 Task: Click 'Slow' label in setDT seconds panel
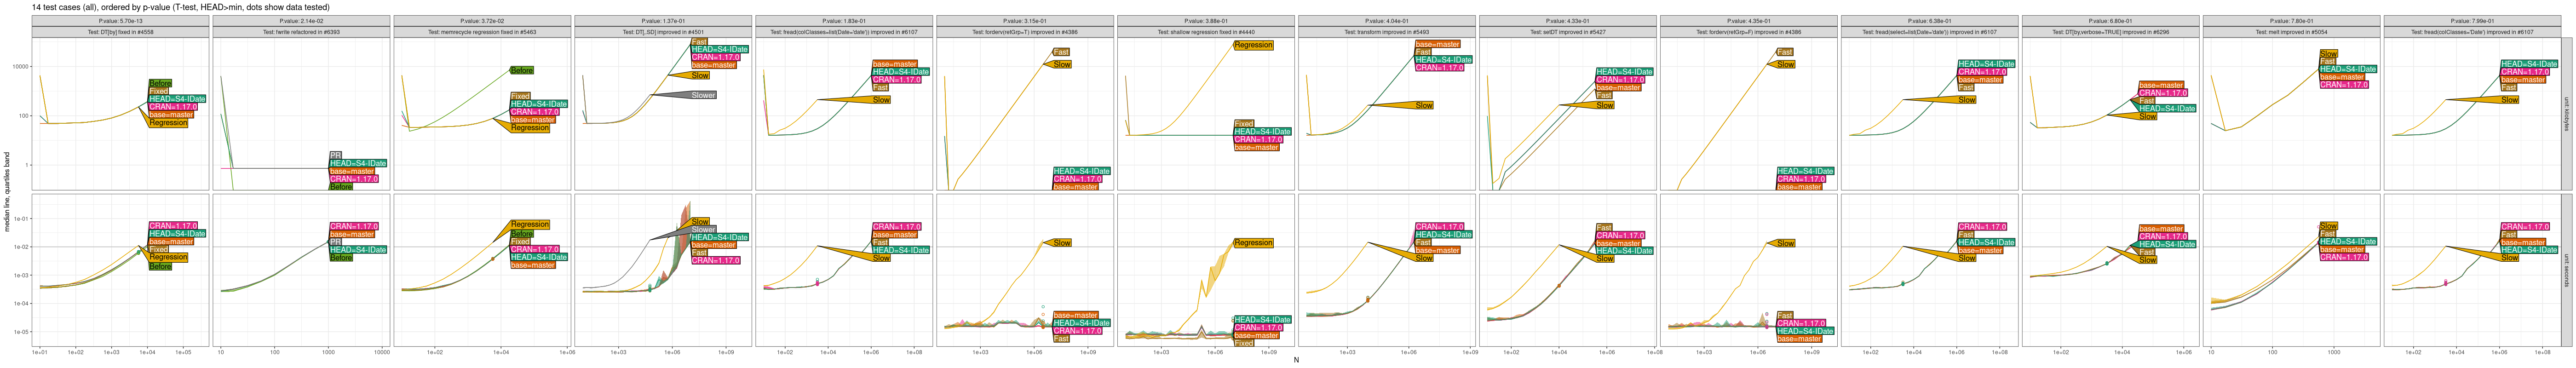[x=1605, y=259]
